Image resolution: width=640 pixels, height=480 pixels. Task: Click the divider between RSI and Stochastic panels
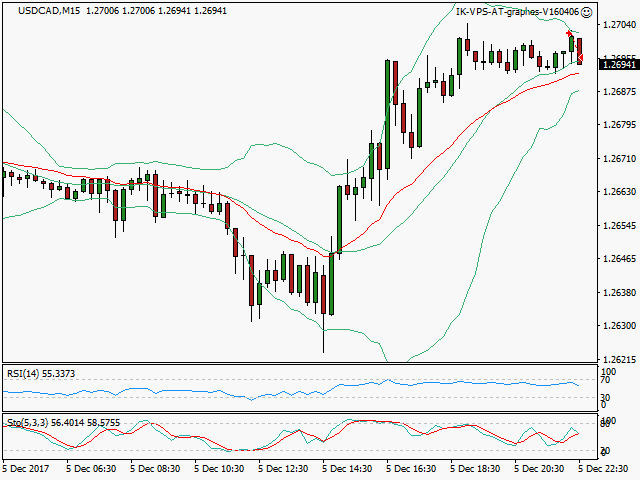[300, 414]
